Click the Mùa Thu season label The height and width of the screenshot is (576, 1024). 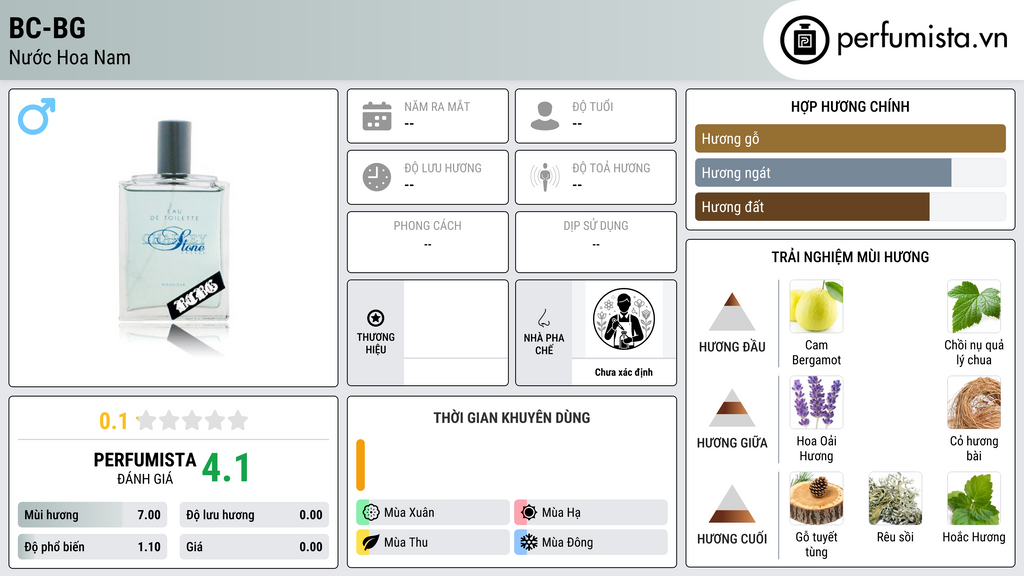[406, 542]
